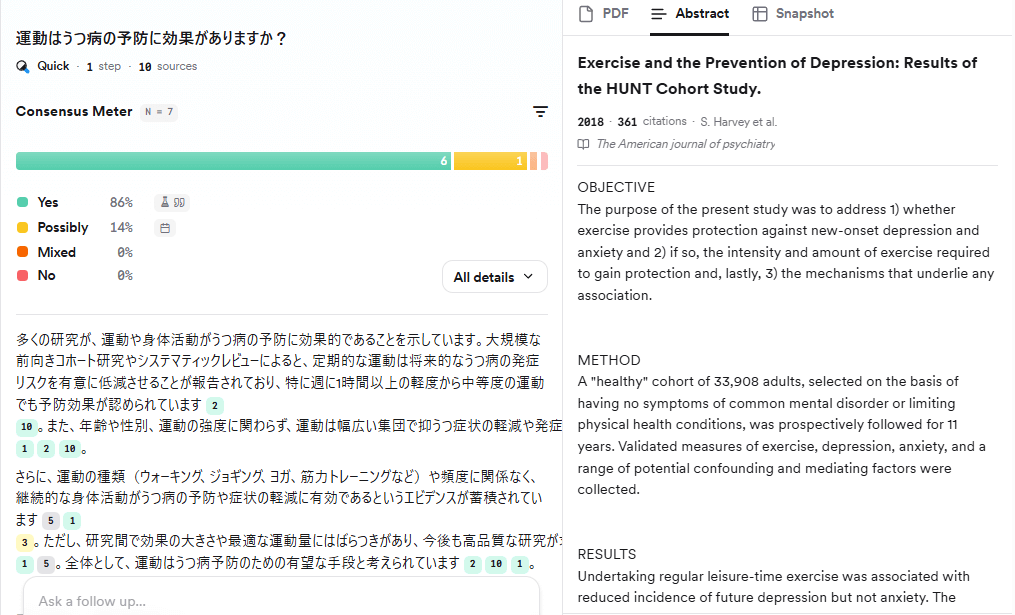This screenshot has width=1015, height=615.
Task: Click the '14%' value for Possibly
Action: (x=121, y=227)
